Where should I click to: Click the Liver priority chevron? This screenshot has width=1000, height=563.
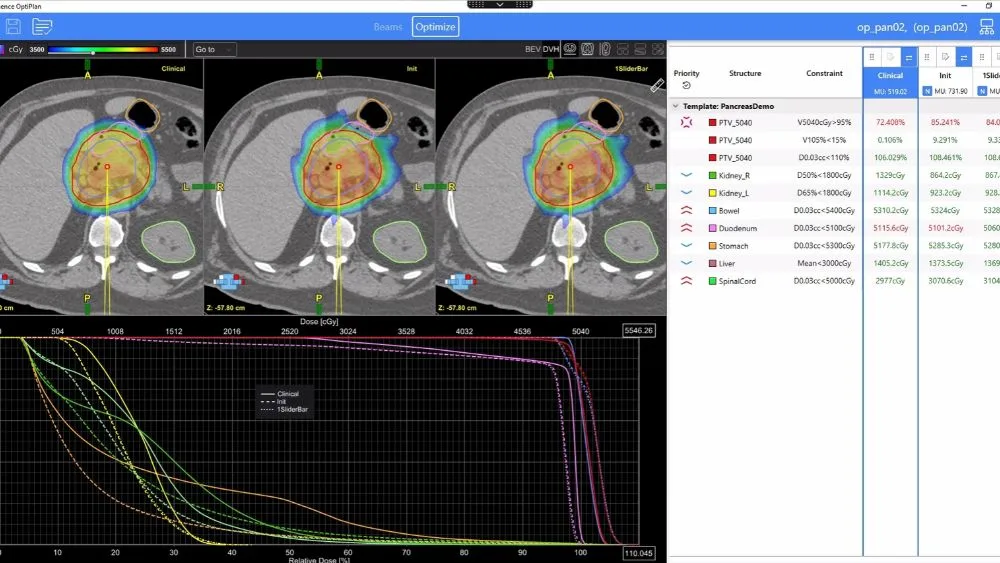tap(686, 263)
